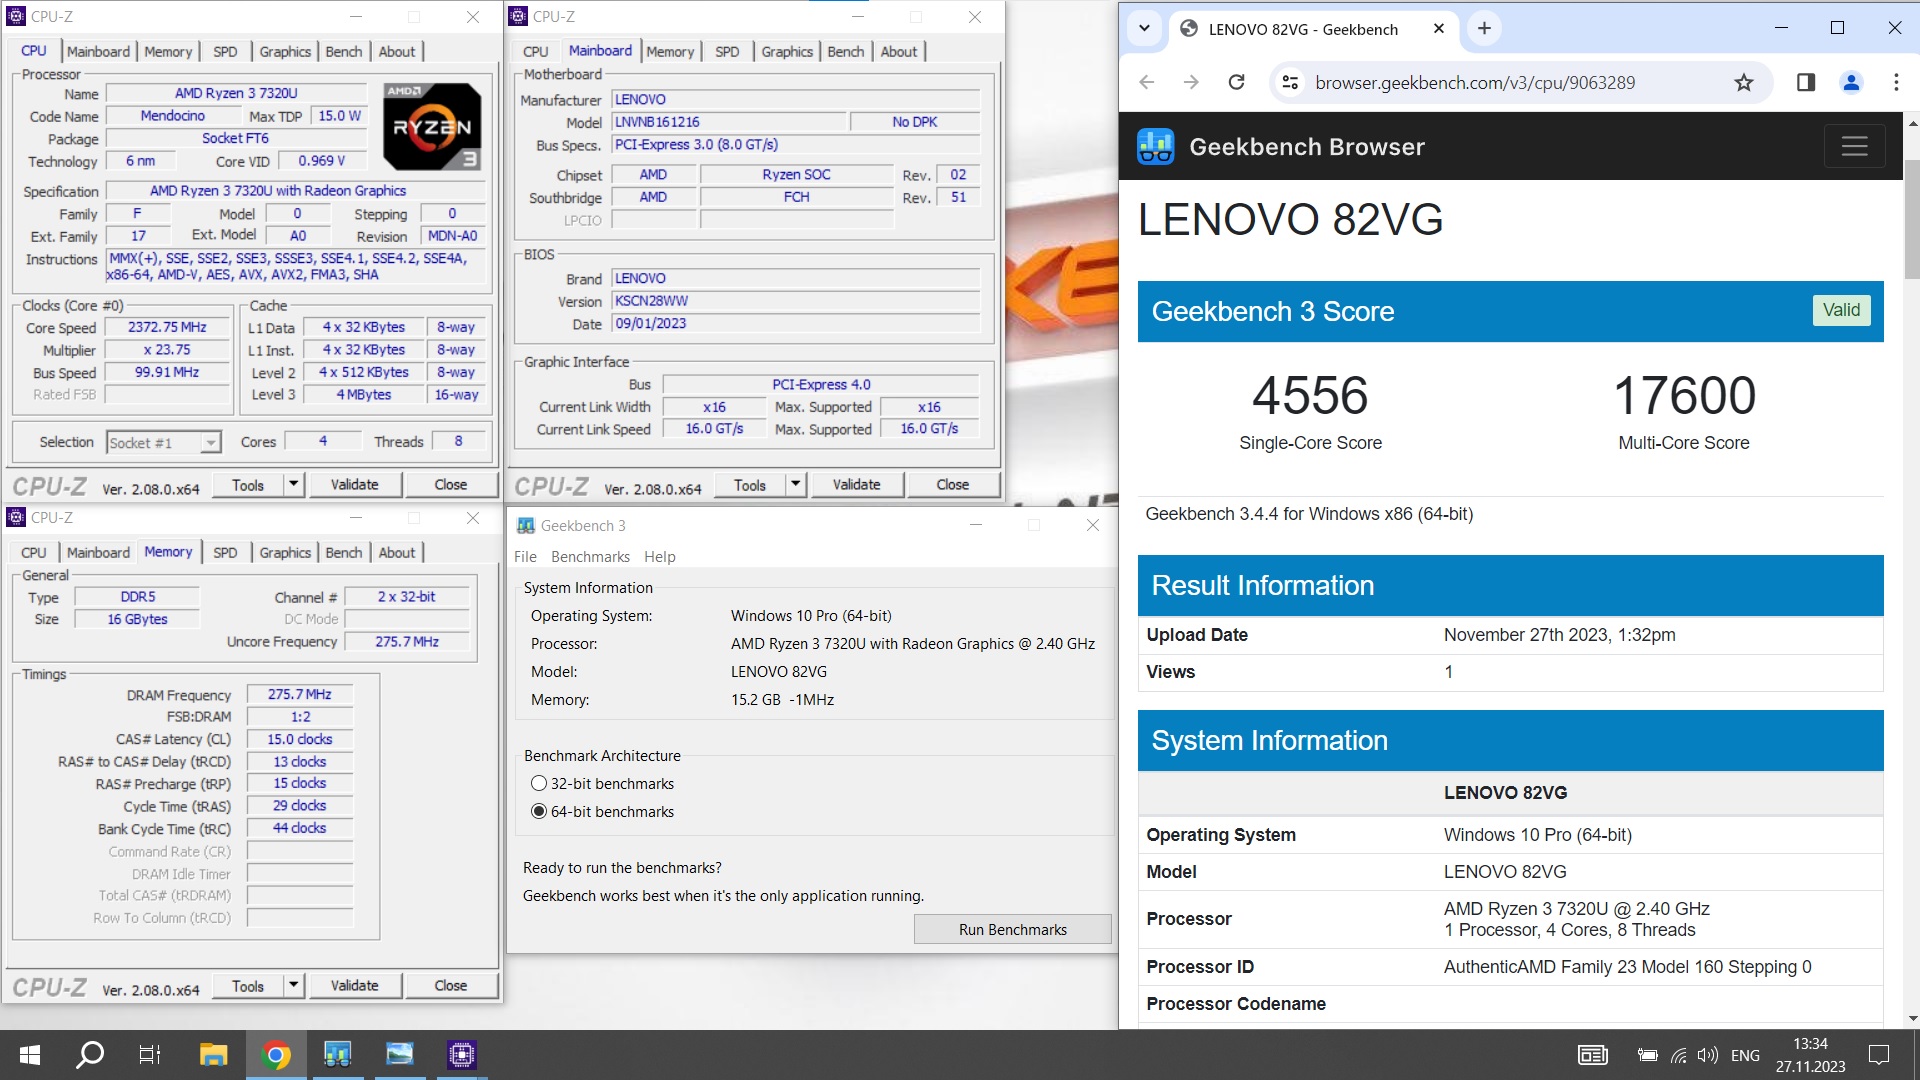Click the Chrome address bar URL
This screenshot has width=1920, height=1080.
[1474, 83]
